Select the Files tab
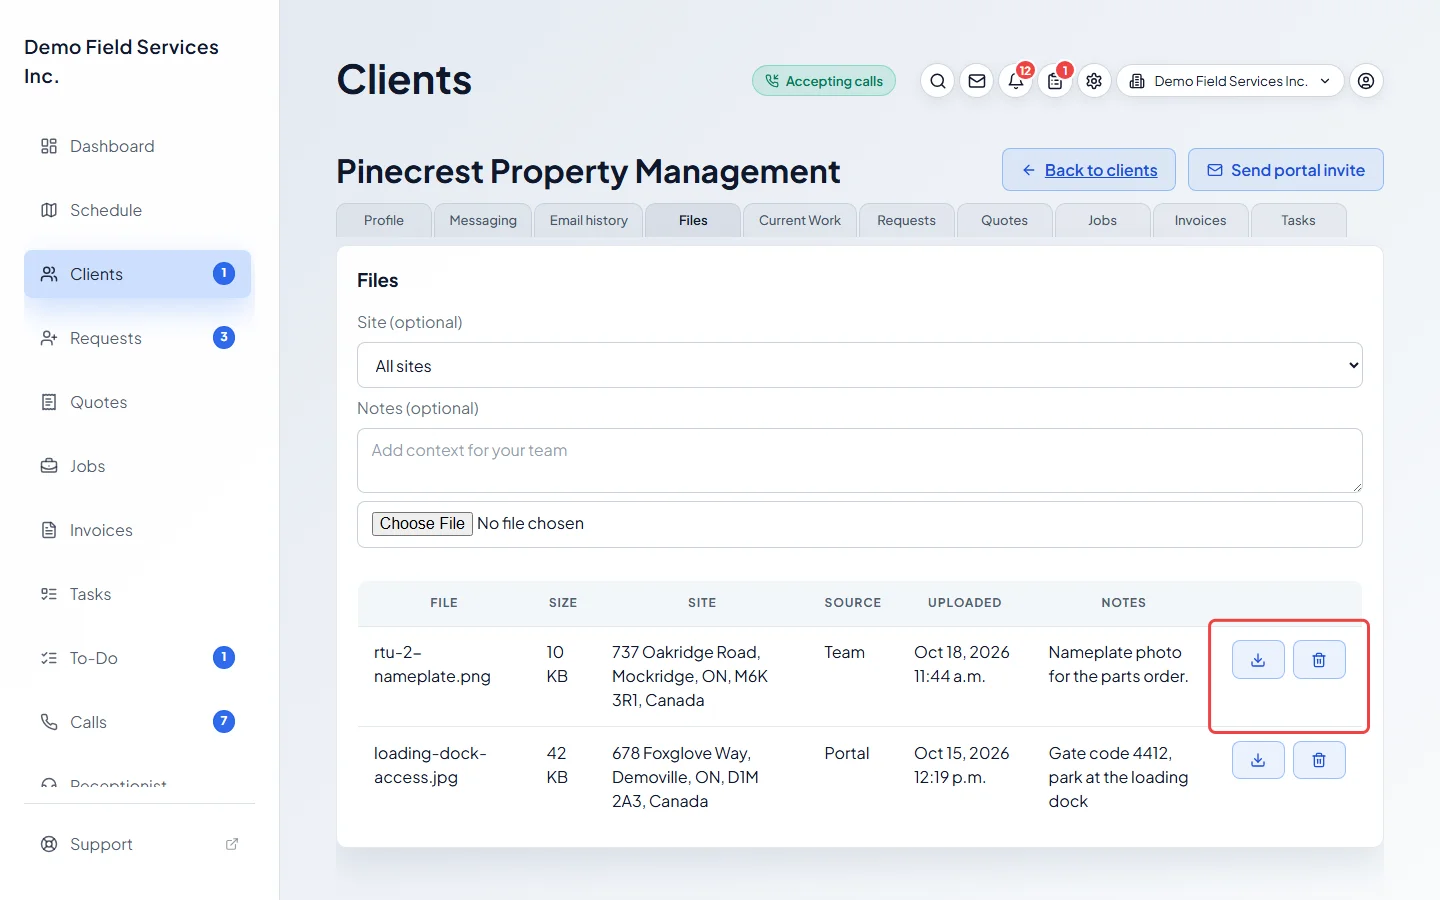 [693, 220]
